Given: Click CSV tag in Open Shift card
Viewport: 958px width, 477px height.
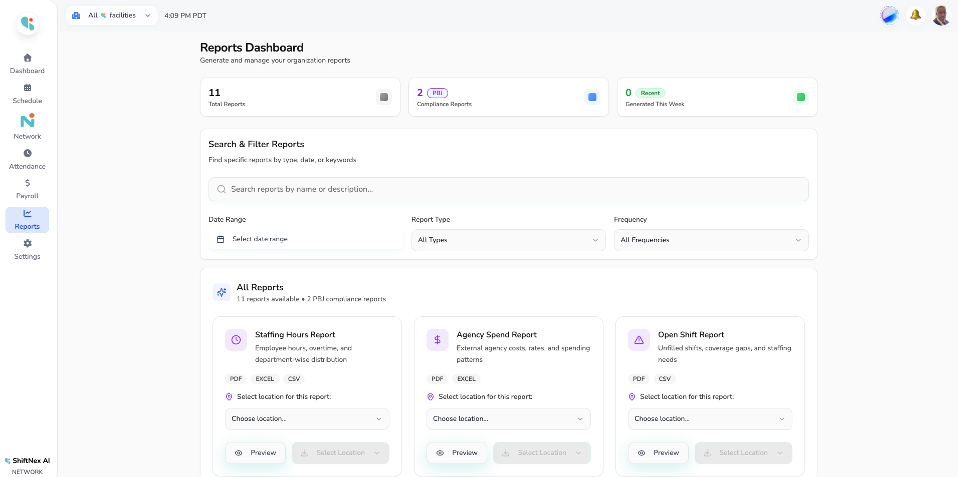Looking at the screenshot, I should pyautogui.click(x=664, y=379).
